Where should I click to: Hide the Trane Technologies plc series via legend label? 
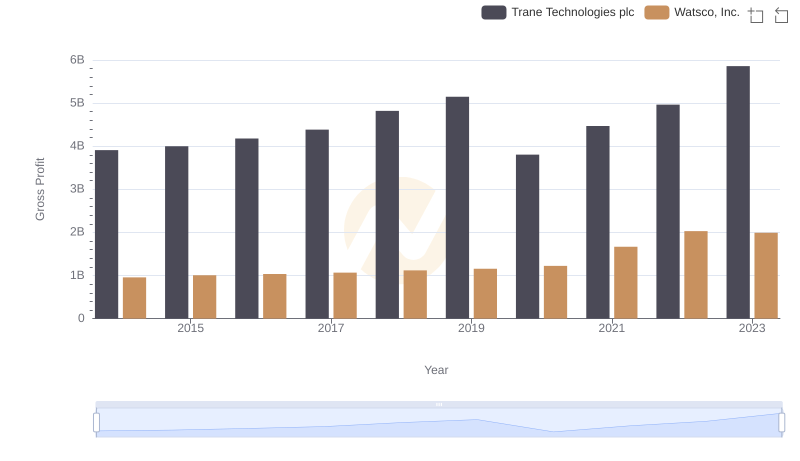coord(572,13)
